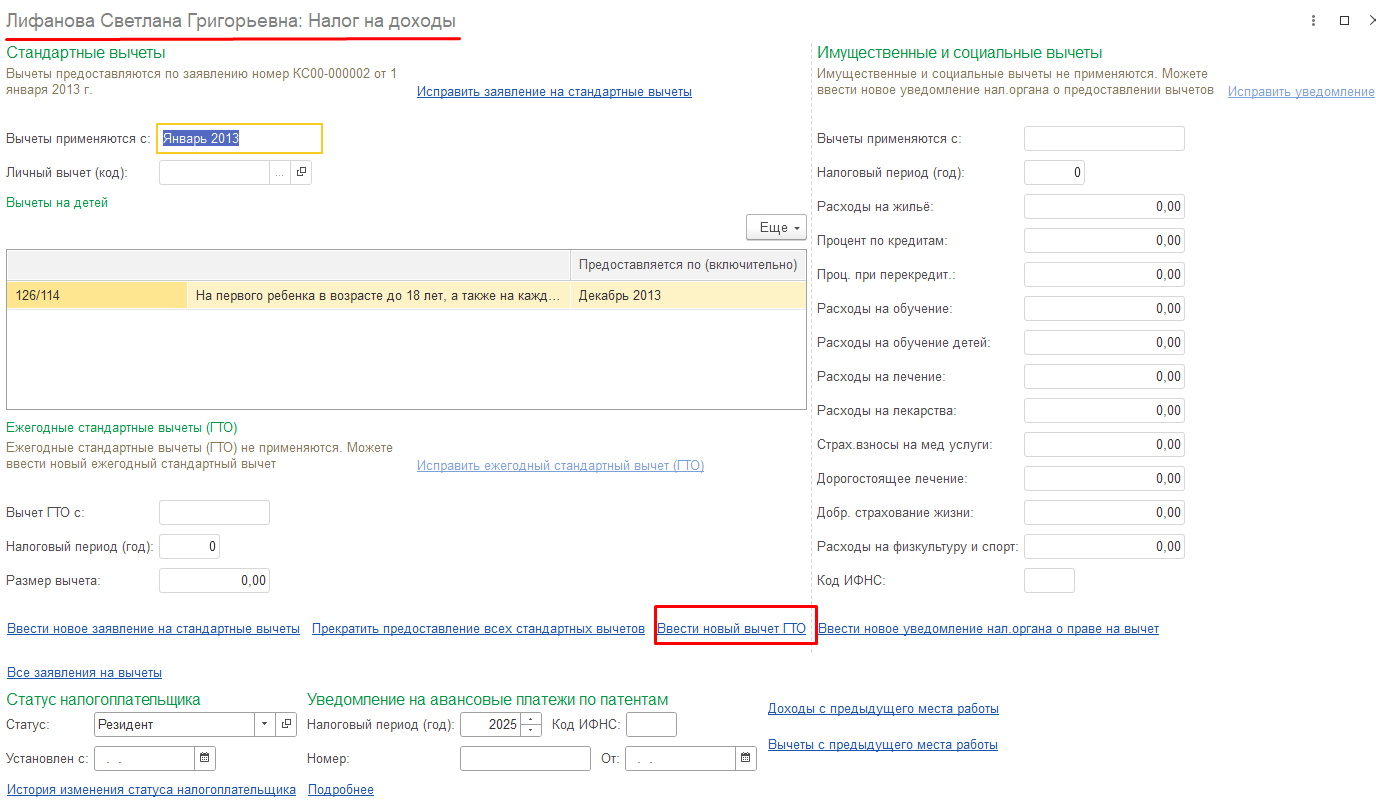Maximize the window with square icon

1345,20
